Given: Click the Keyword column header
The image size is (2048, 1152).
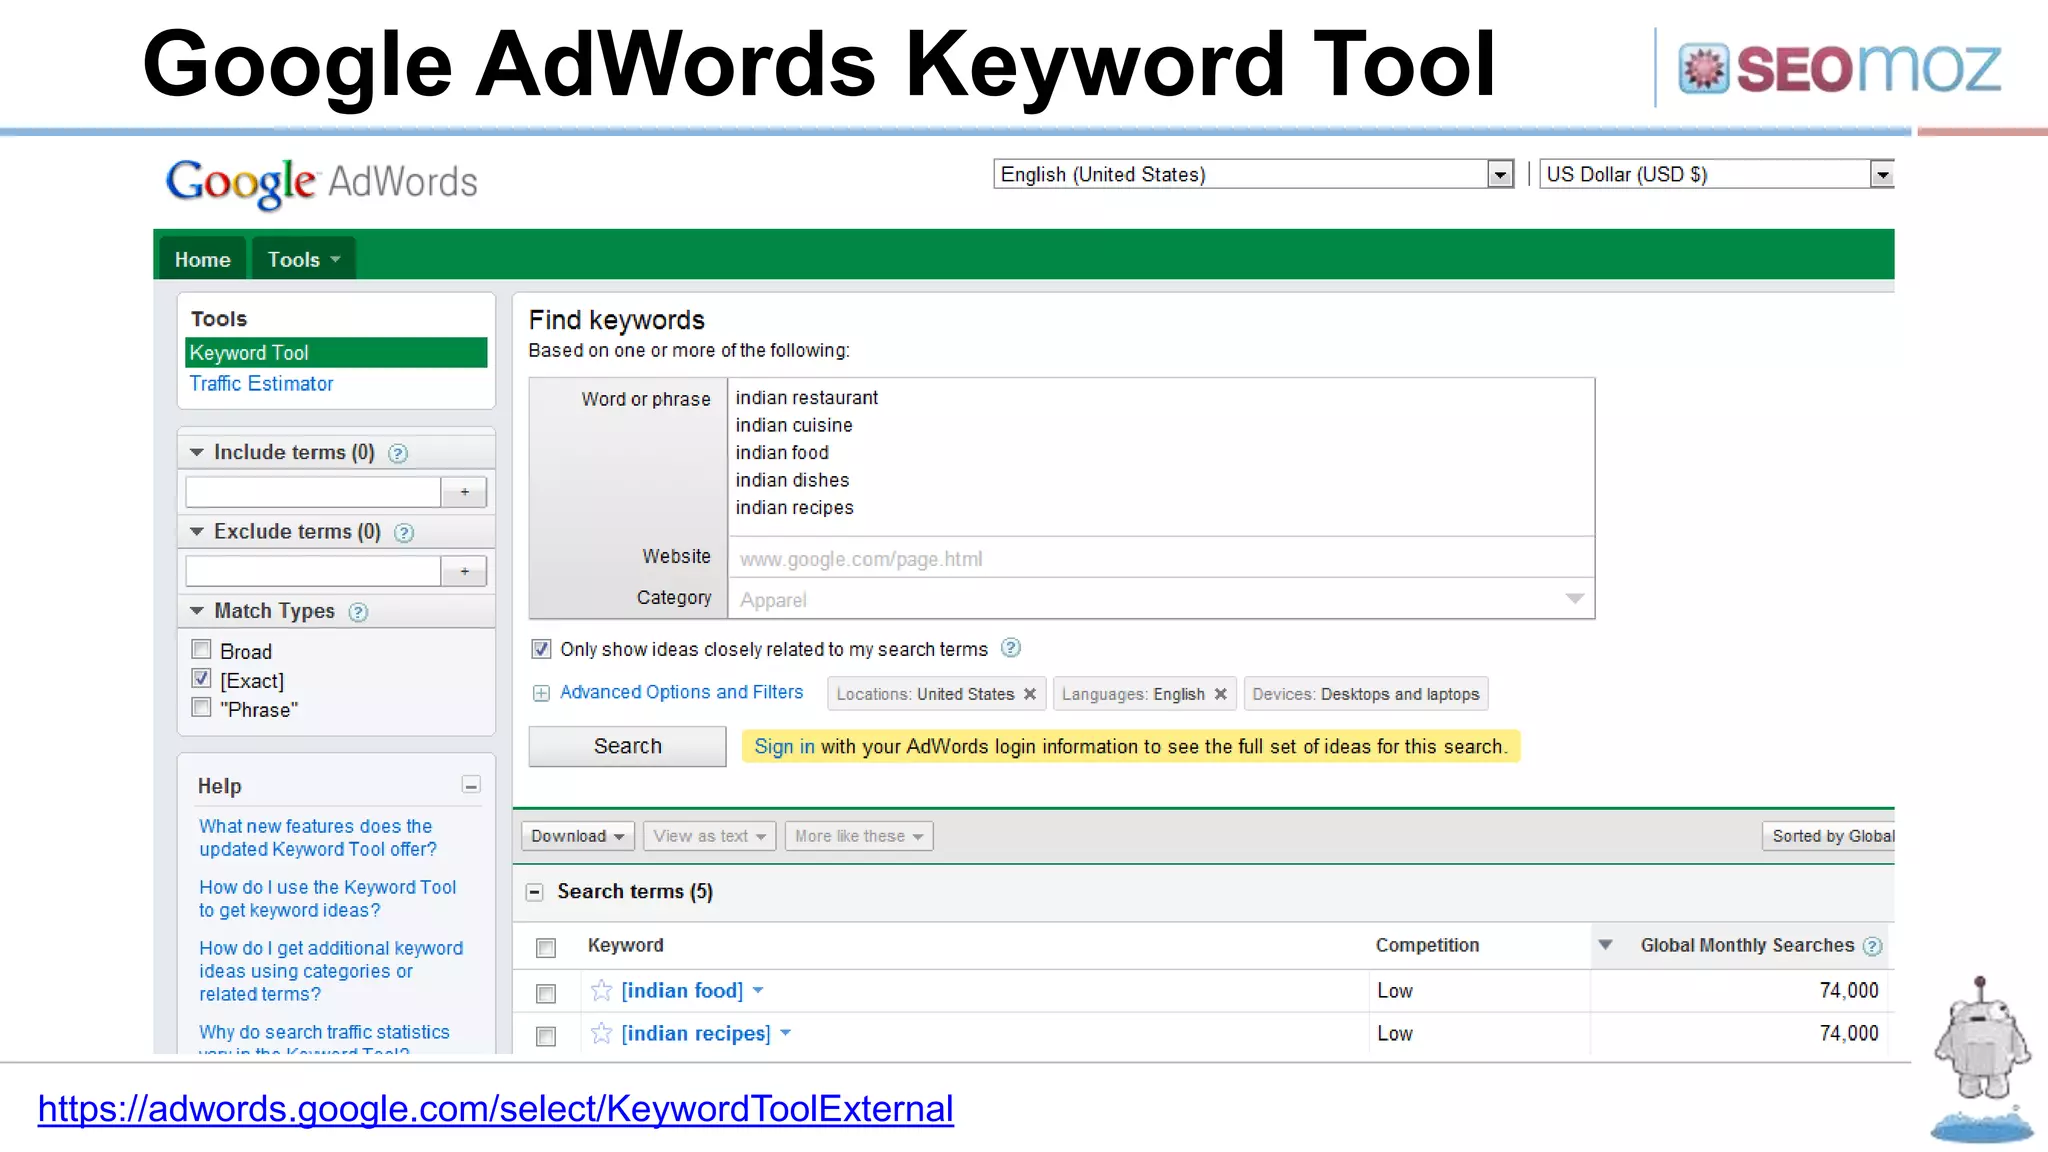Looking at the screenshot, I should (626, 945).
